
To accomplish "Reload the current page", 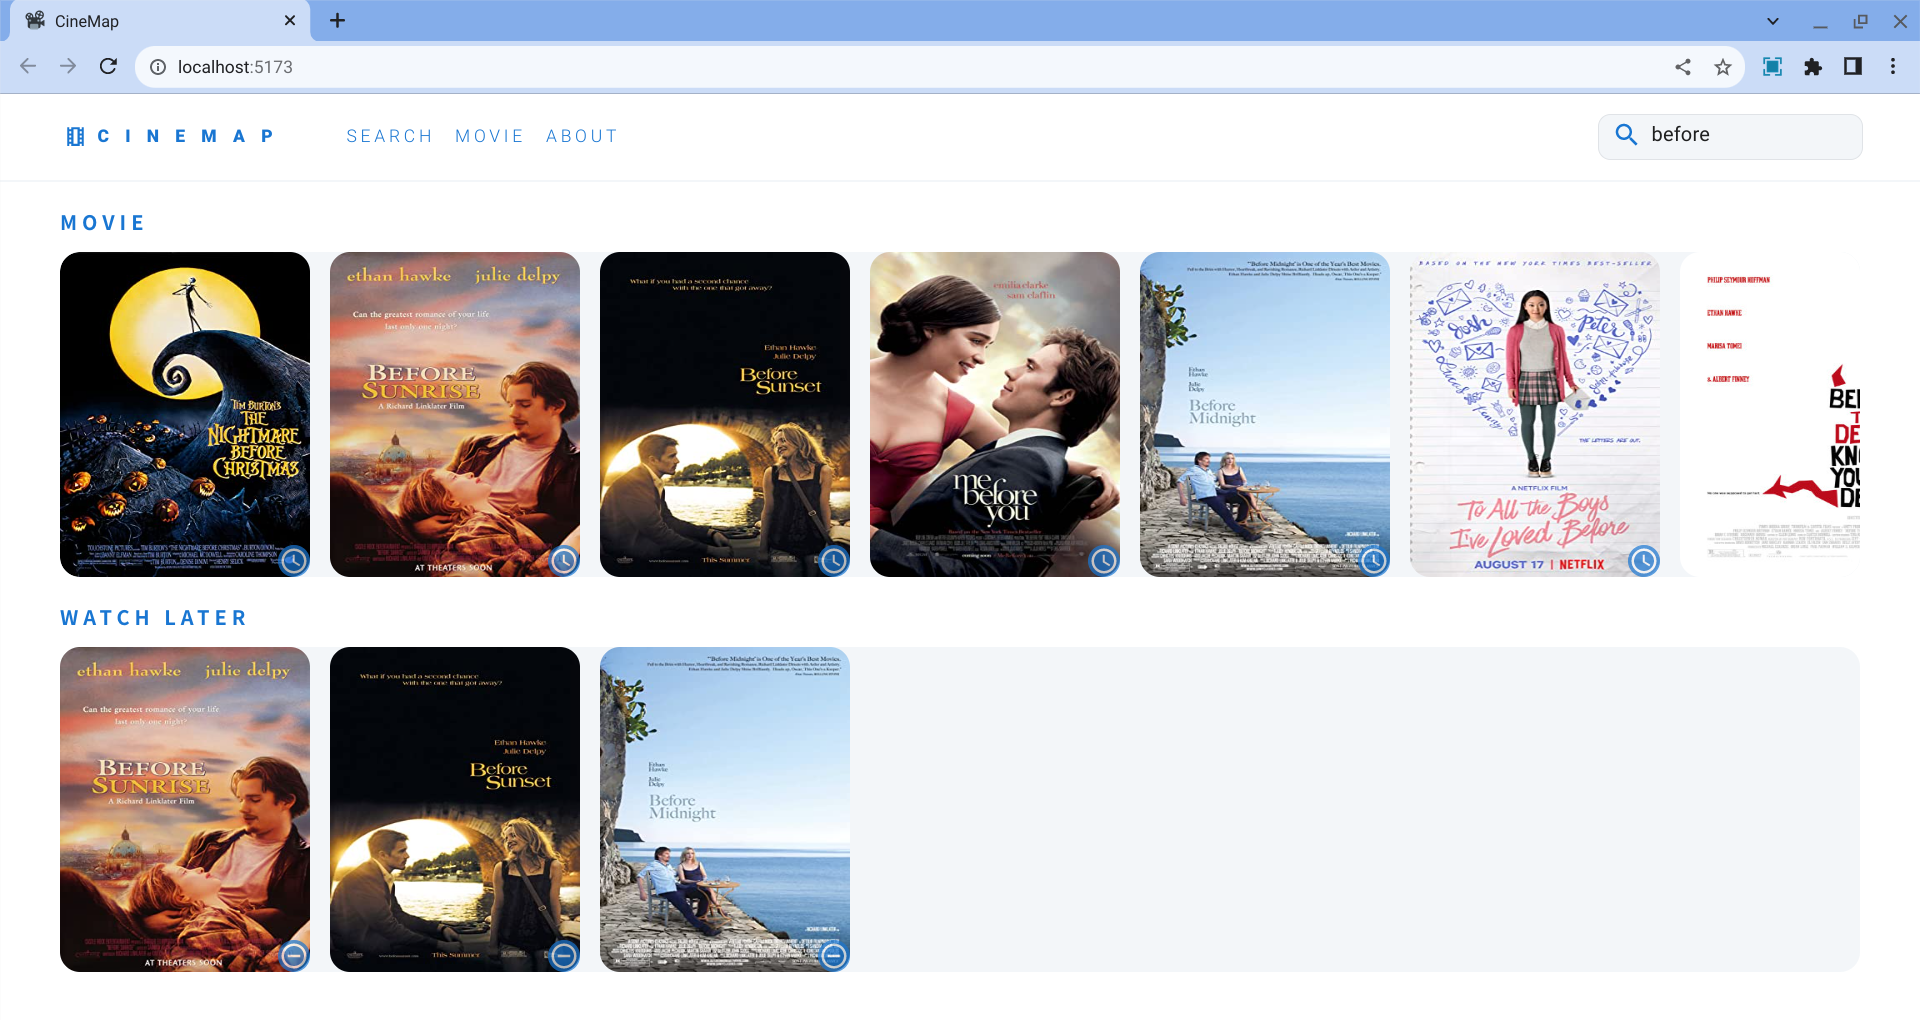I will point(108,67).
